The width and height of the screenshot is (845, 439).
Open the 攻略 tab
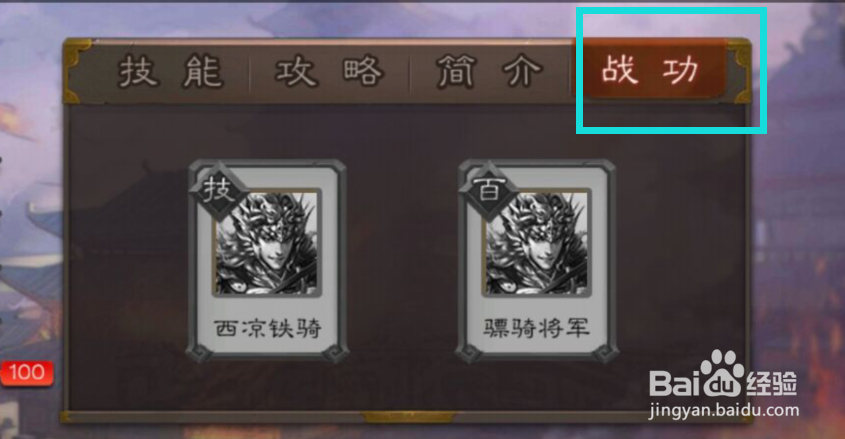(329, 72)
